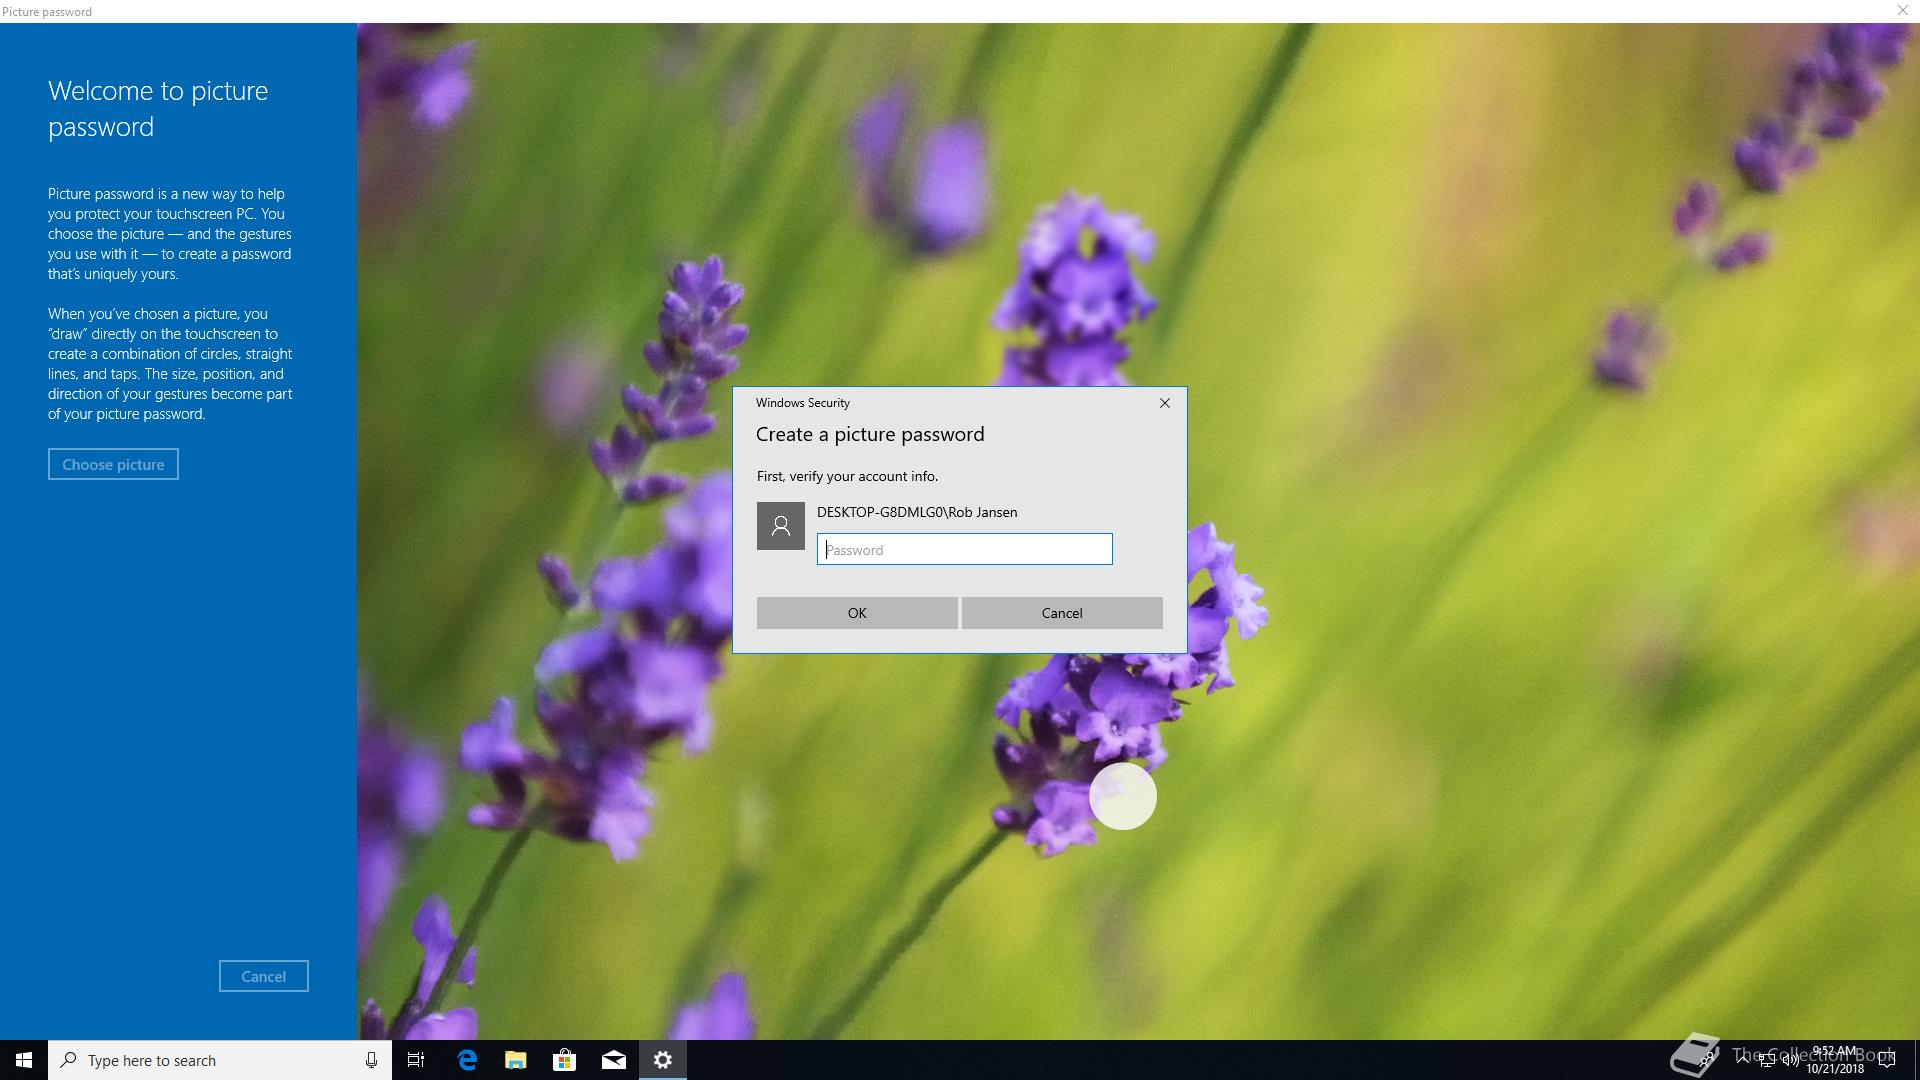Open the Mail app from the taskbar
This screenshot has width=1920, height=1080.
tap(613, 1060)
